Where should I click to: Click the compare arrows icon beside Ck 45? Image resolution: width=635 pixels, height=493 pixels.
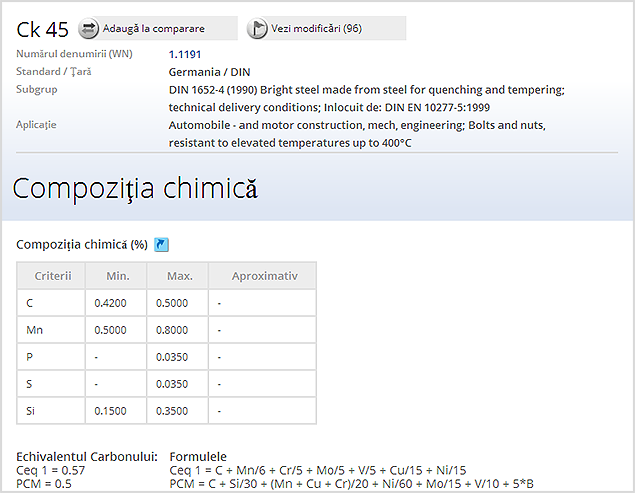coord(88,29)
